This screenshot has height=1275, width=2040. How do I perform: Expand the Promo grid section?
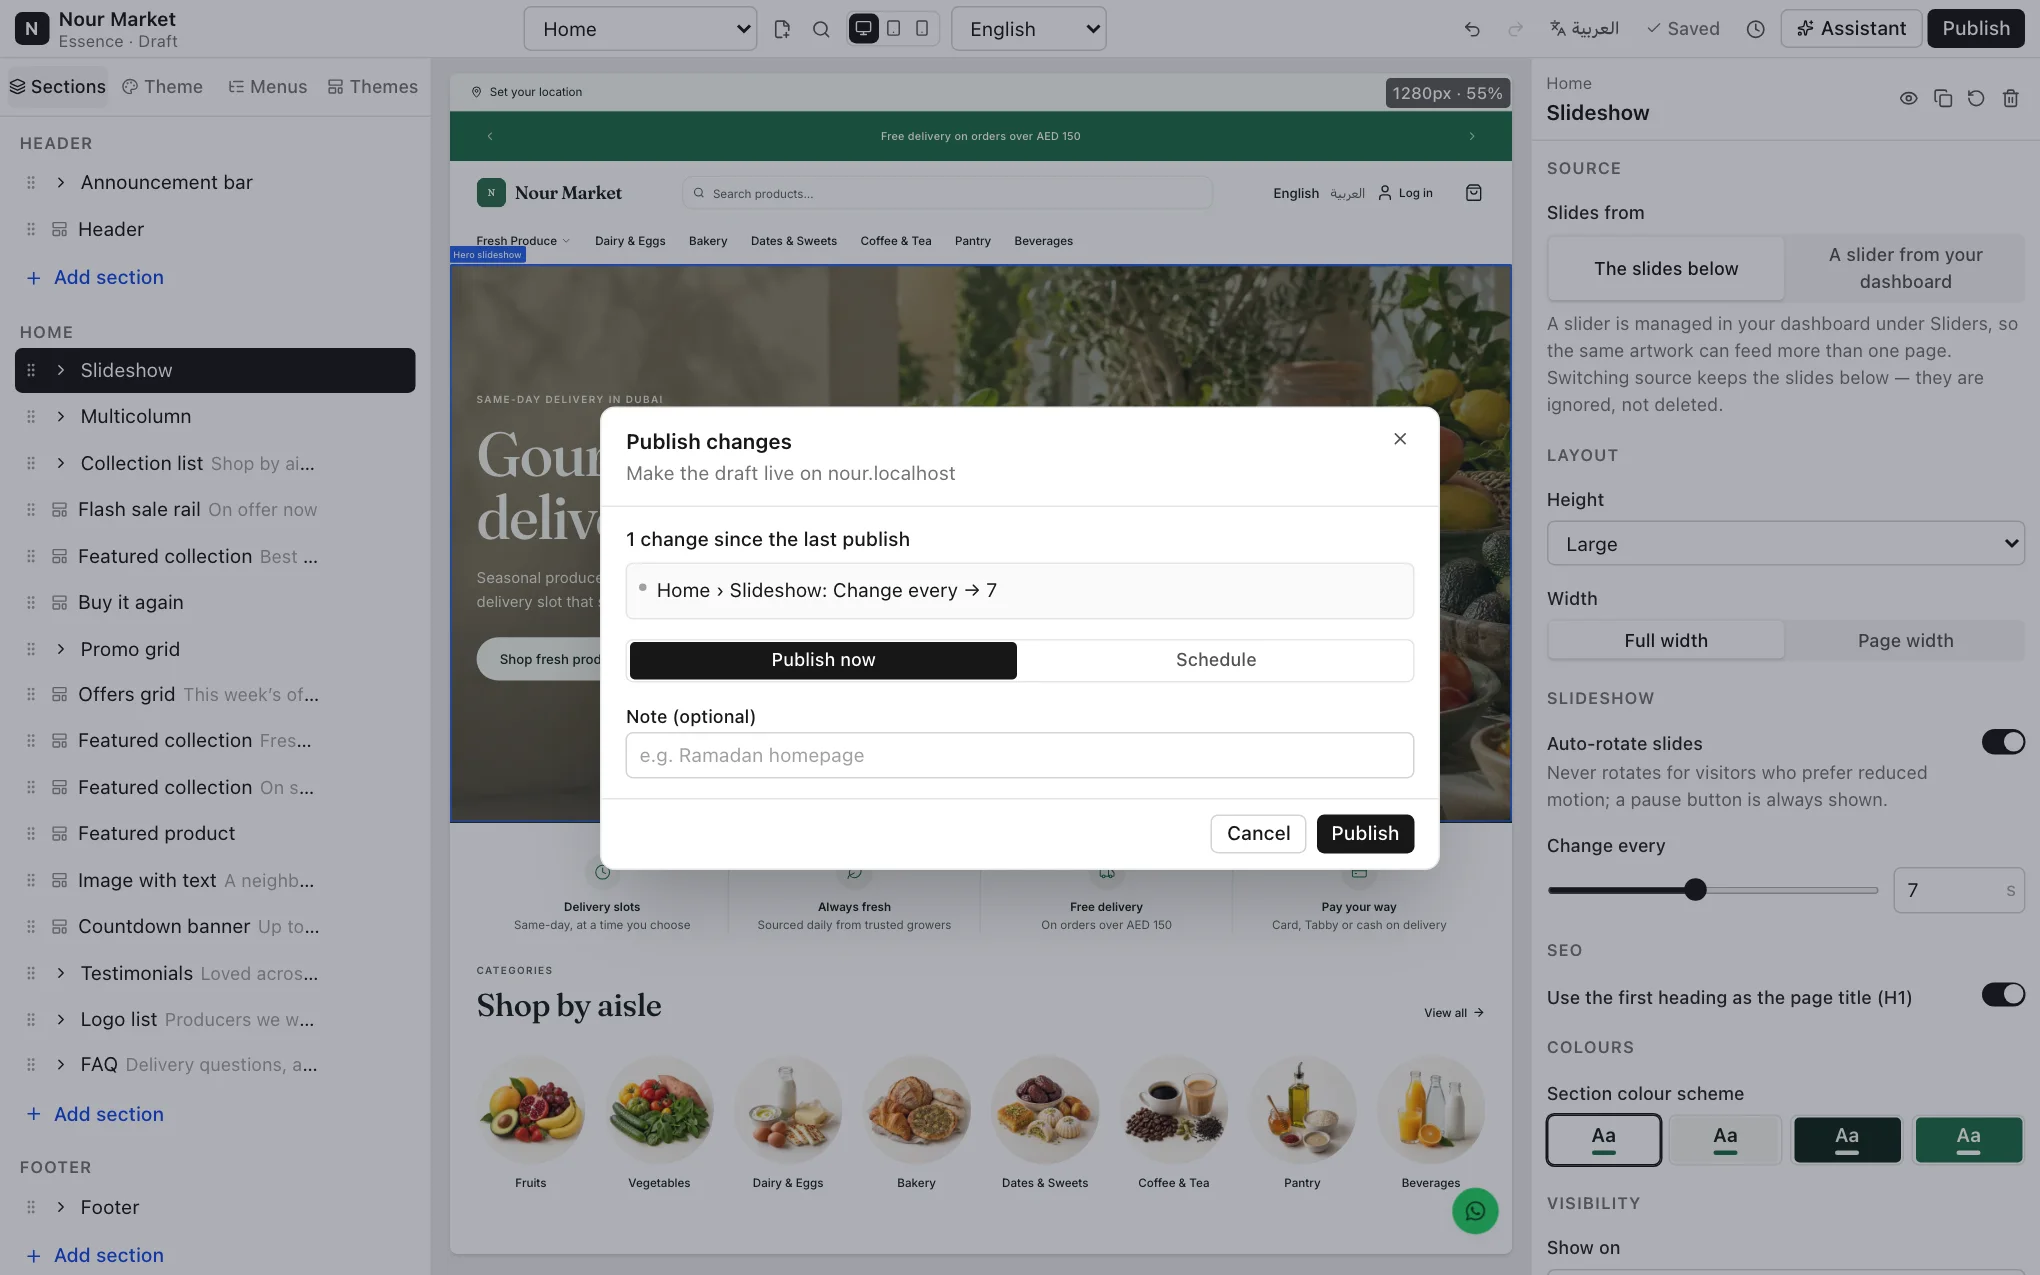coord(61,649)
